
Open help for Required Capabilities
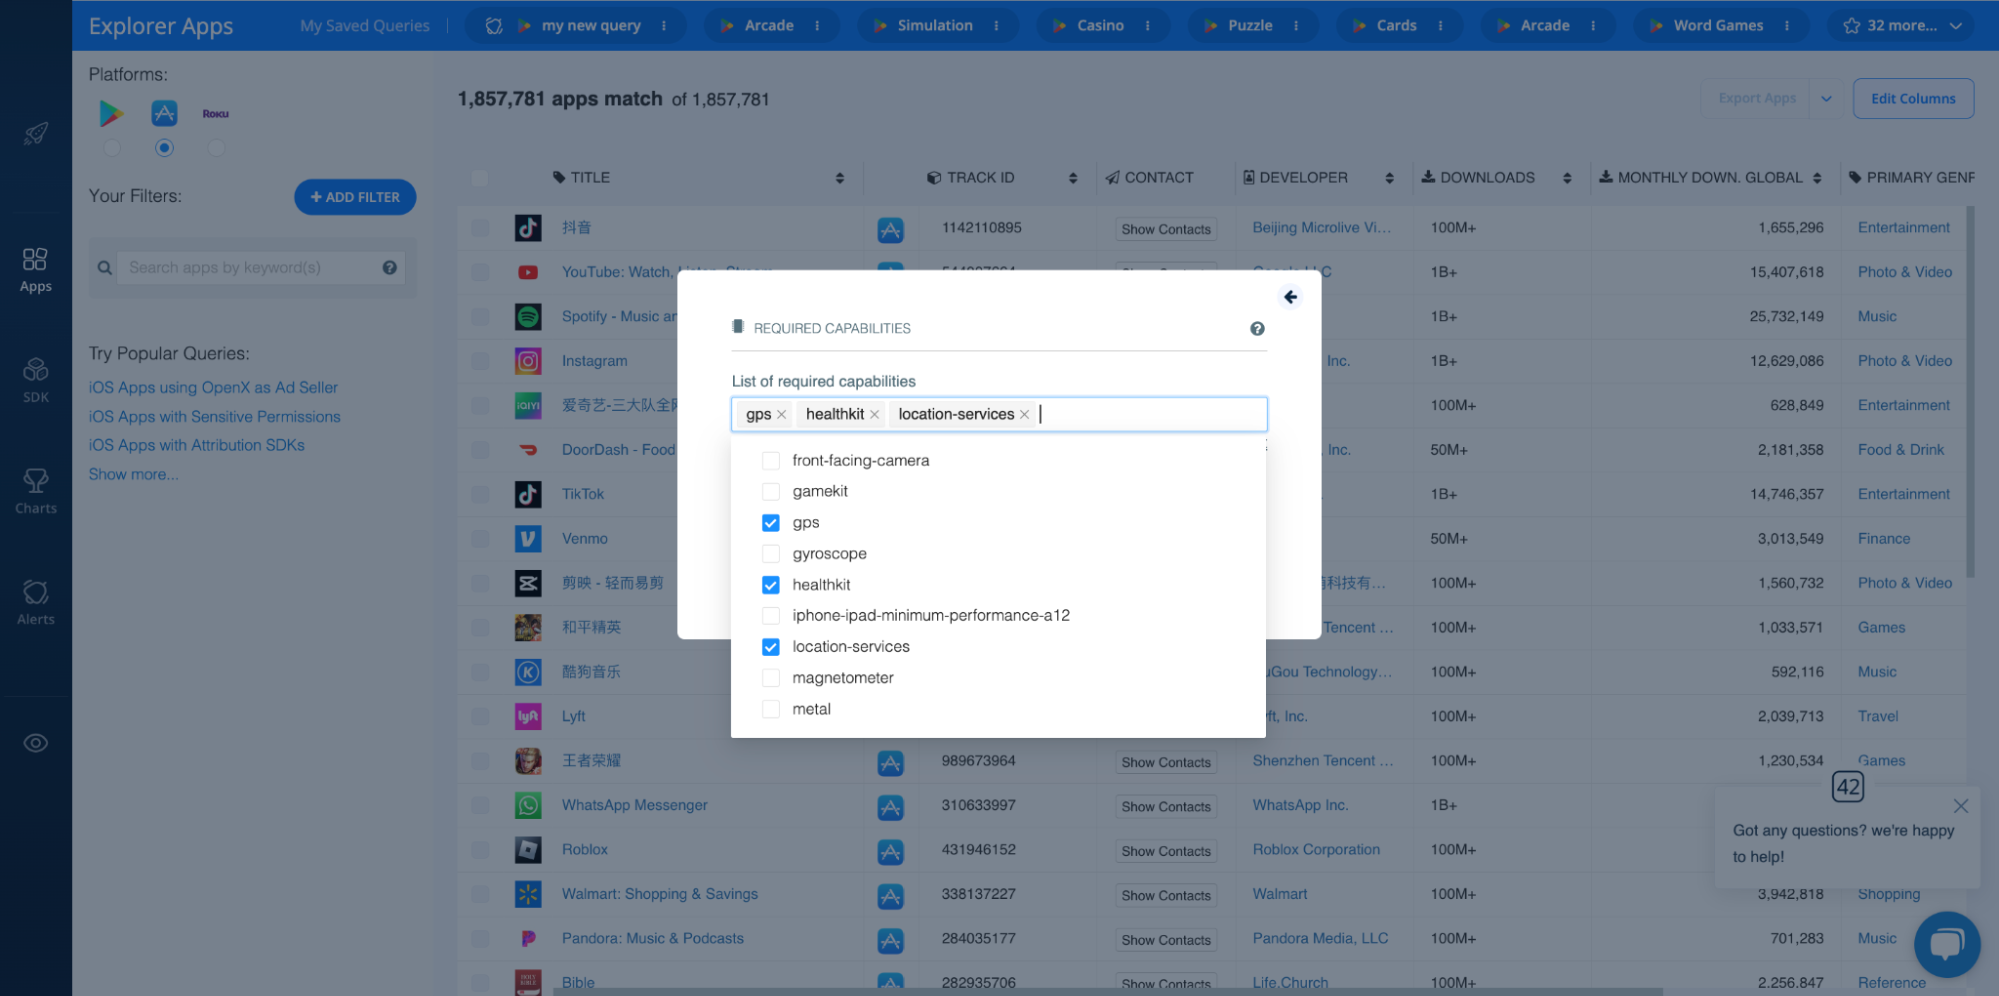point(1258,329)
